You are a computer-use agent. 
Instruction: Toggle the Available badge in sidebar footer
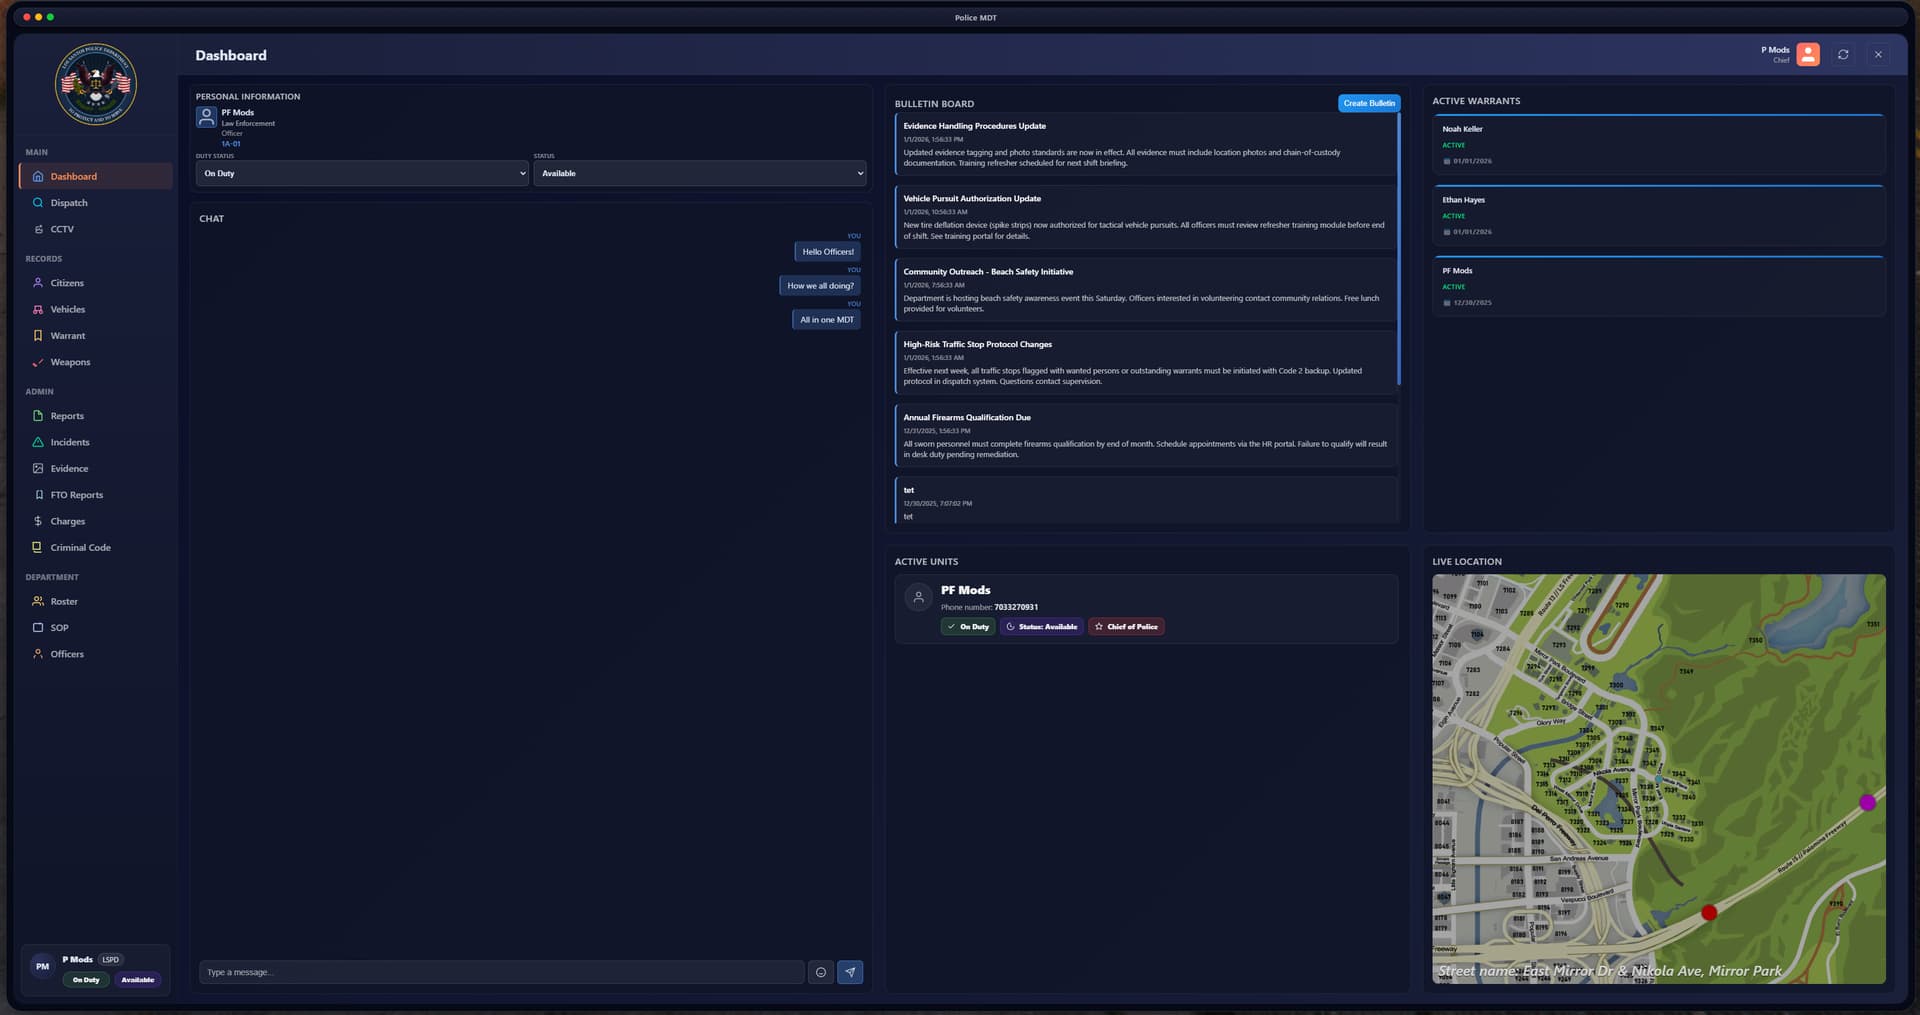point(138,980)
